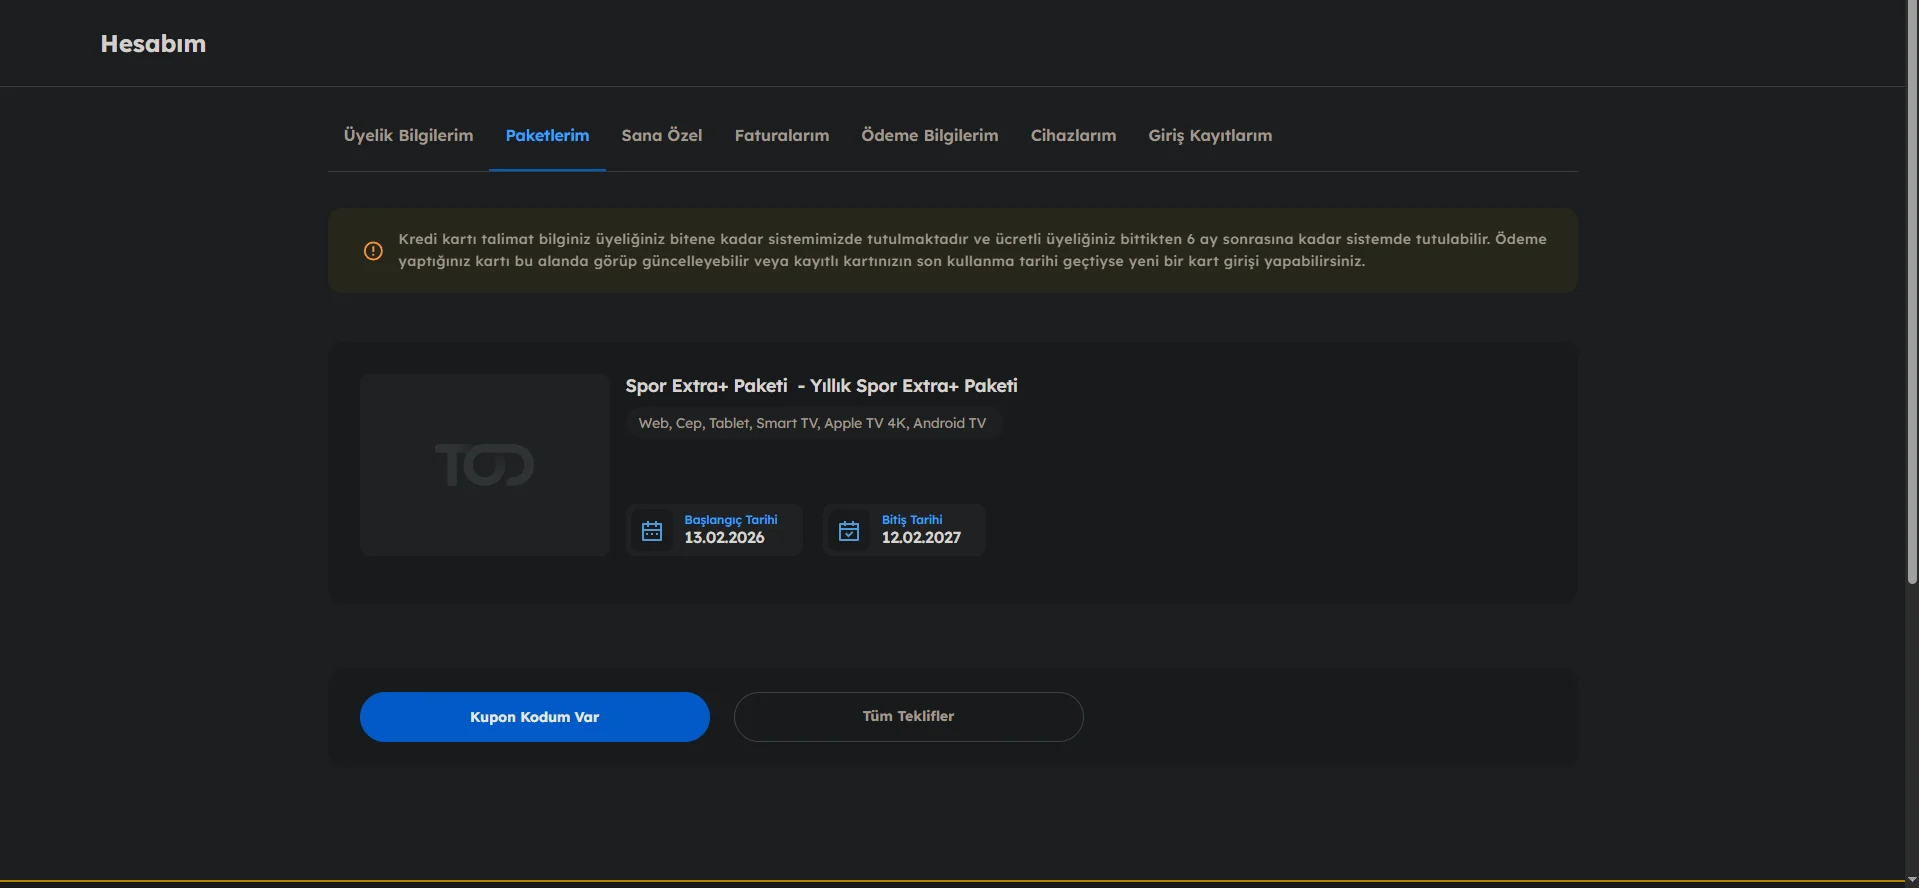1919x888 pixels.
Task: Switch to the Üyelik Bilgilerim tab
Action: point(409,136)
